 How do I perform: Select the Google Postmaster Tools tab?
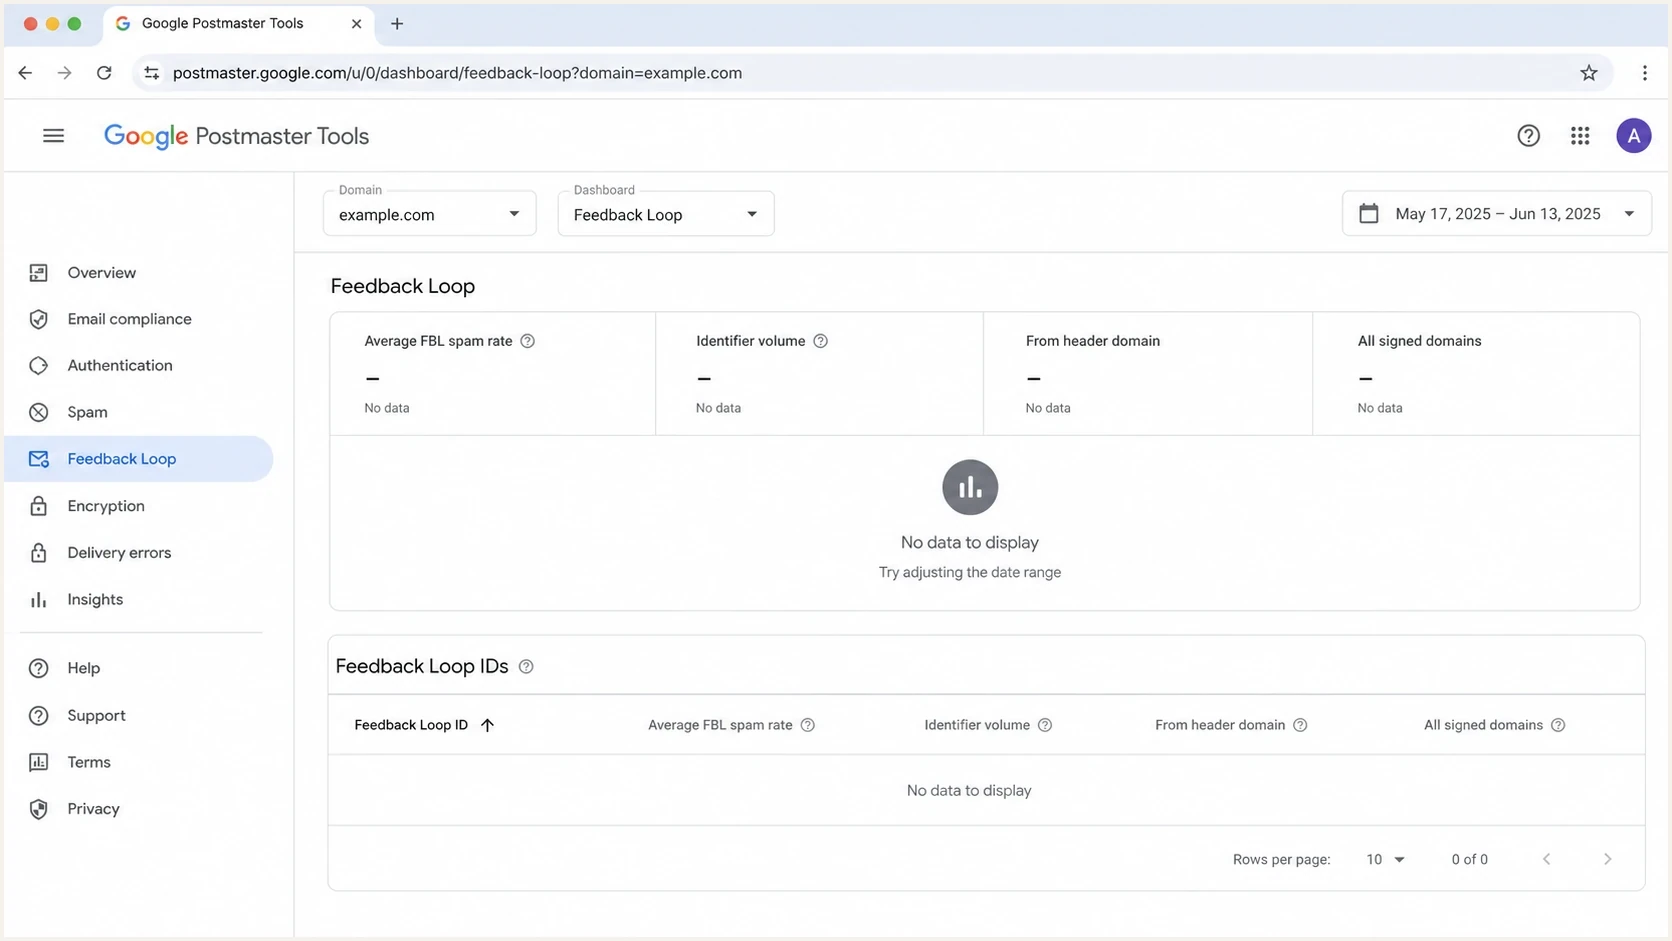(x=238, y=24)
